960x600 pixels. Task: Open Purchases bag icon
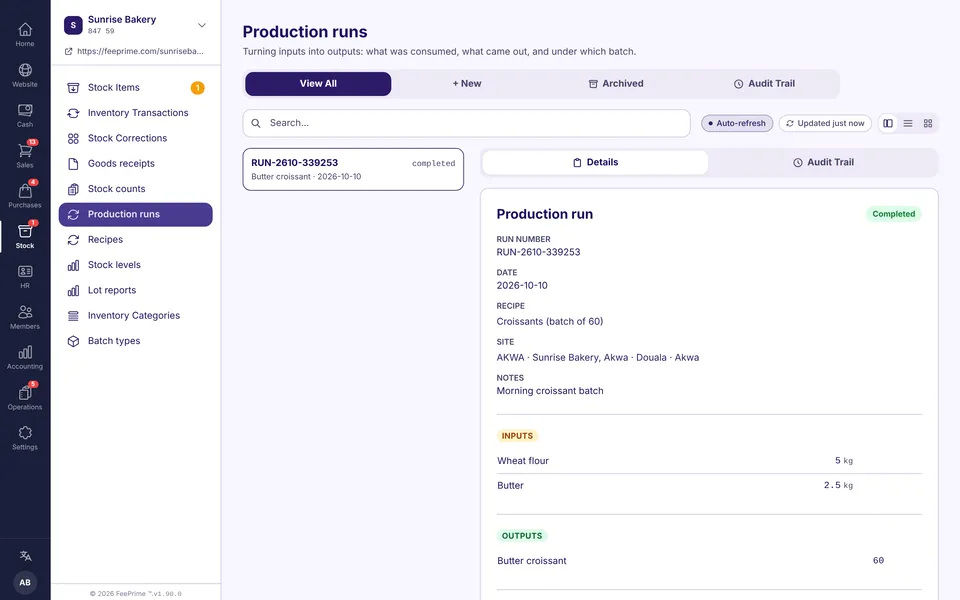(25, 191)
